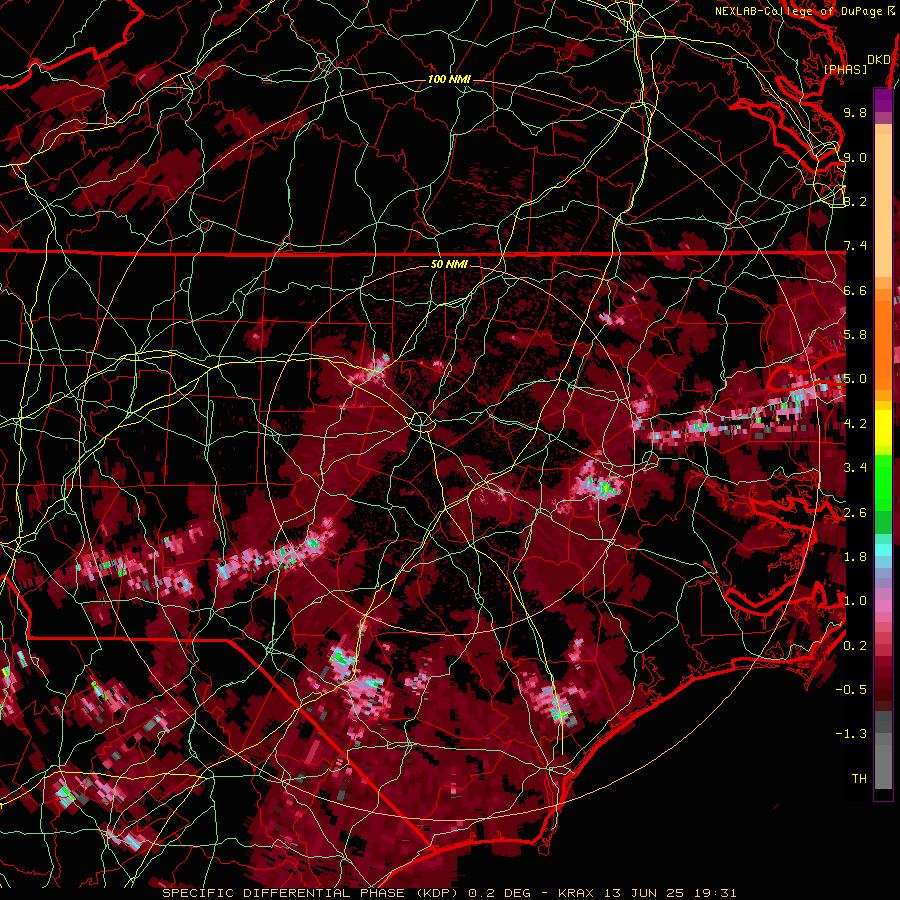Click the 9.8 value on the color scale
900x900 pixels.
tap(855, 112)
